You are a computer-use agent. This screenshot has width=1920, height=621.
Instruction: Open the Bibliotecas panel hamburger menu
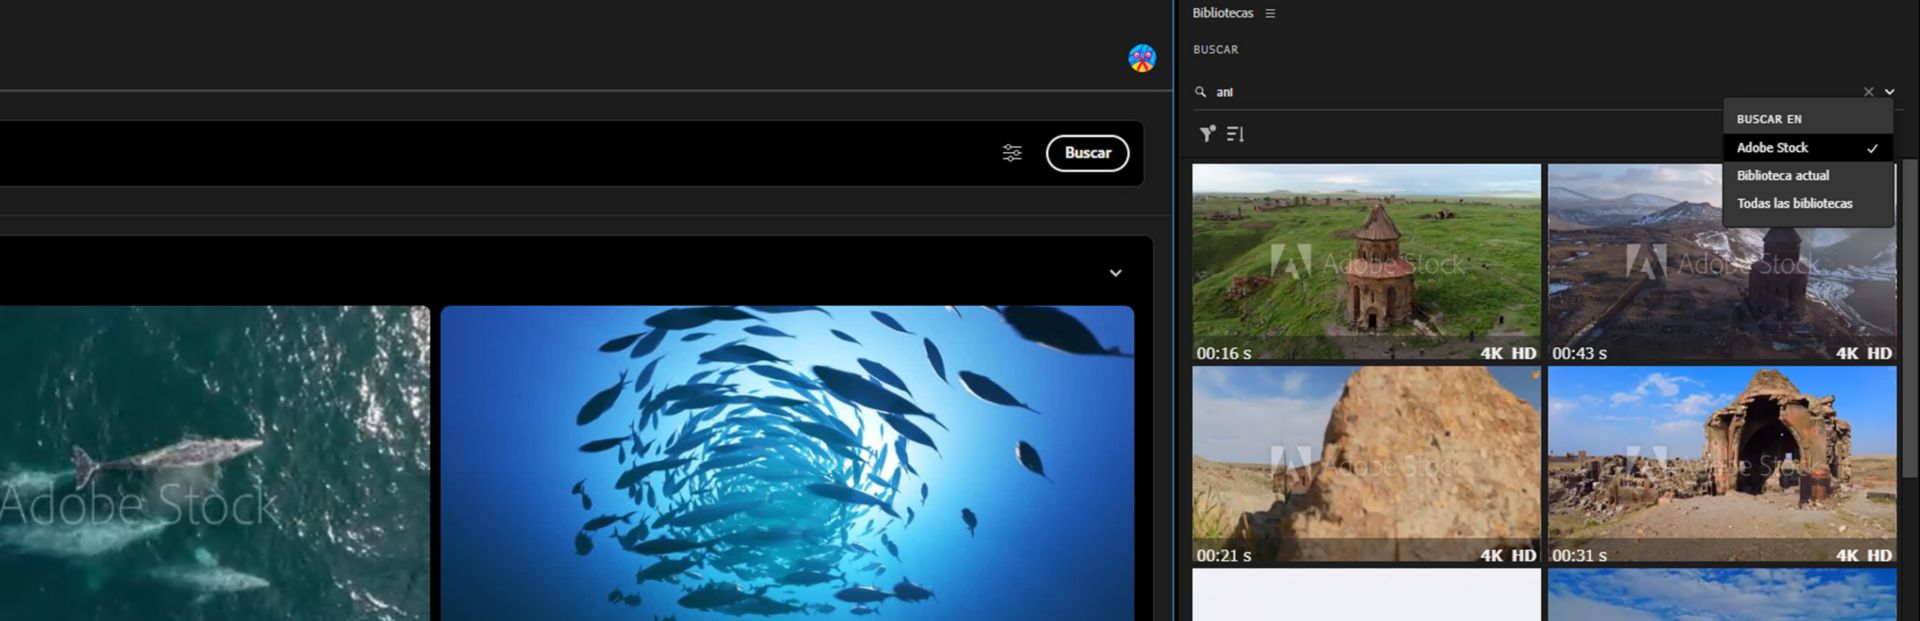[1270, 13]
